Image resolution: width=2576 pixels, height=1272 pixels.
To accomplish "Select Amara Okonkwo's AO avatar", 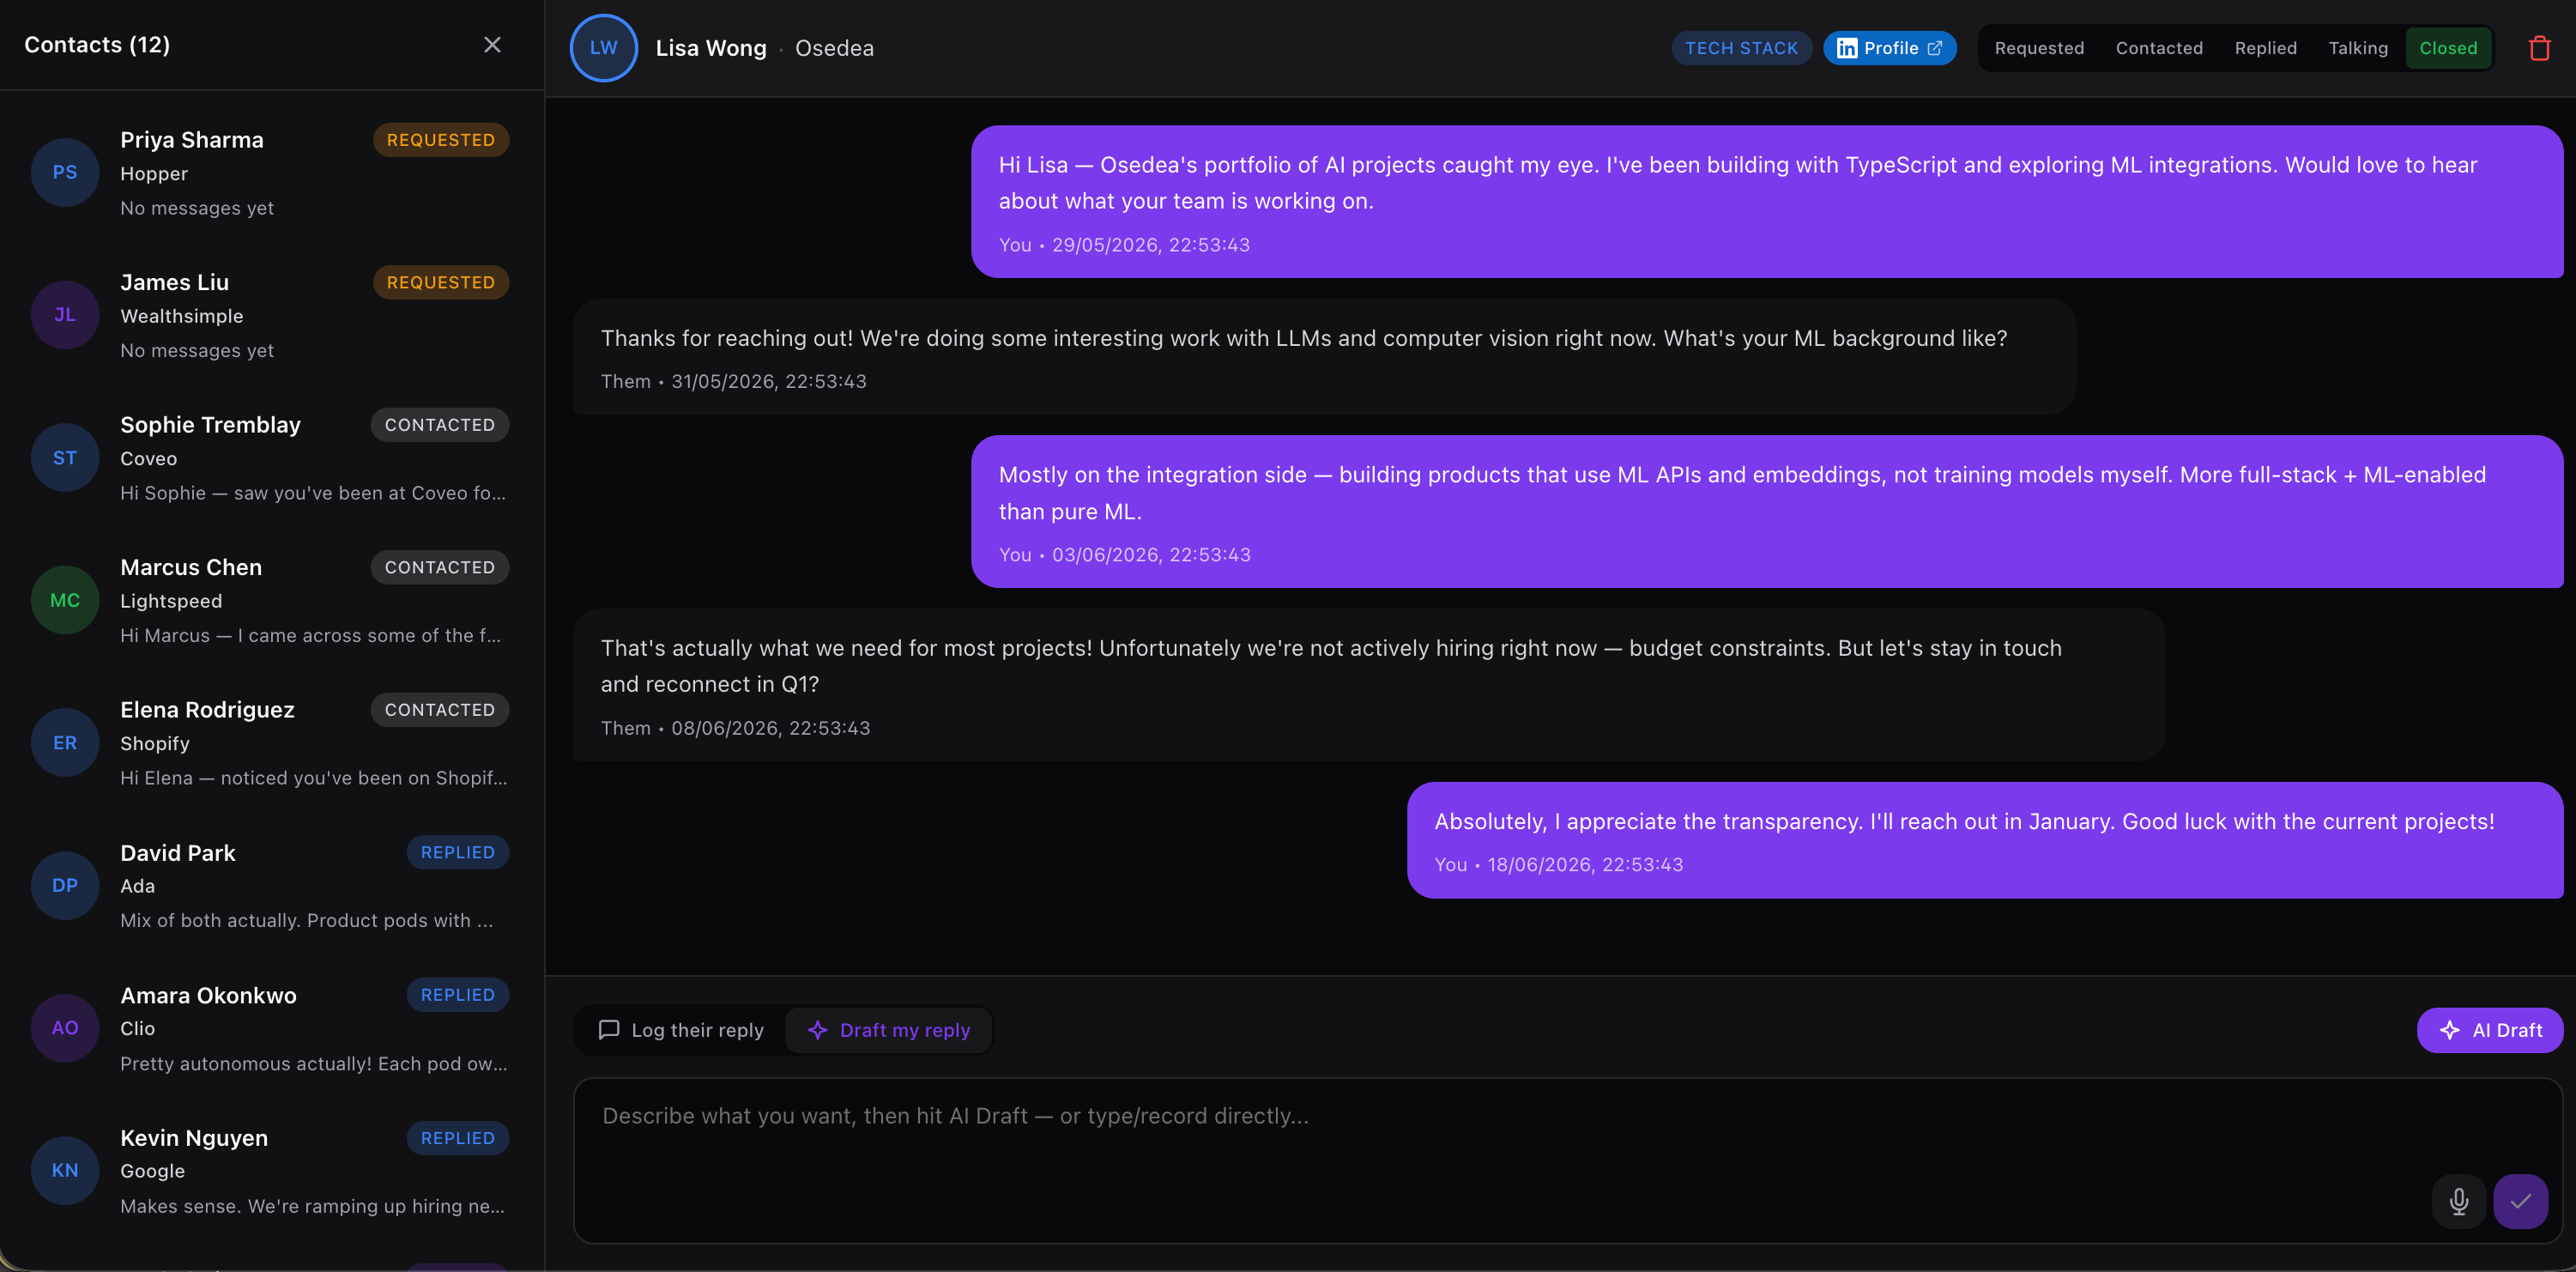I will click(x=65, y=1028).
